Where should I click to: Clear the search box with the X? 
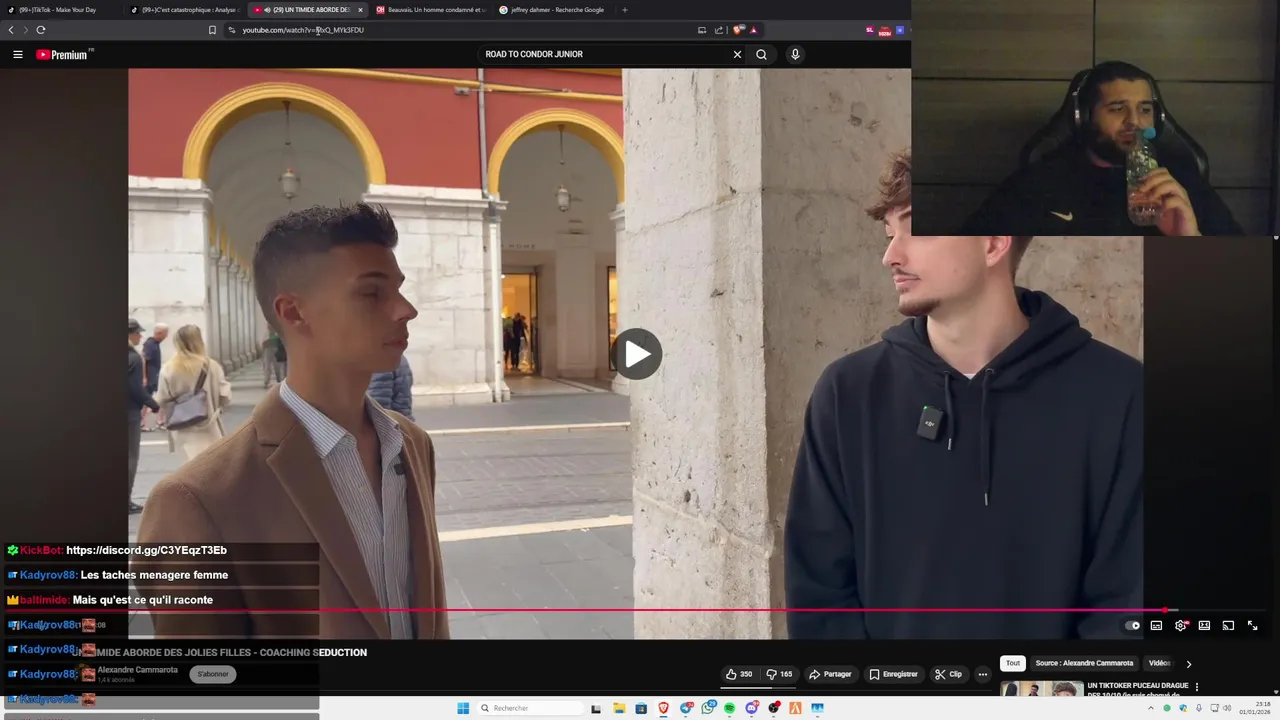tap(737, 55)
